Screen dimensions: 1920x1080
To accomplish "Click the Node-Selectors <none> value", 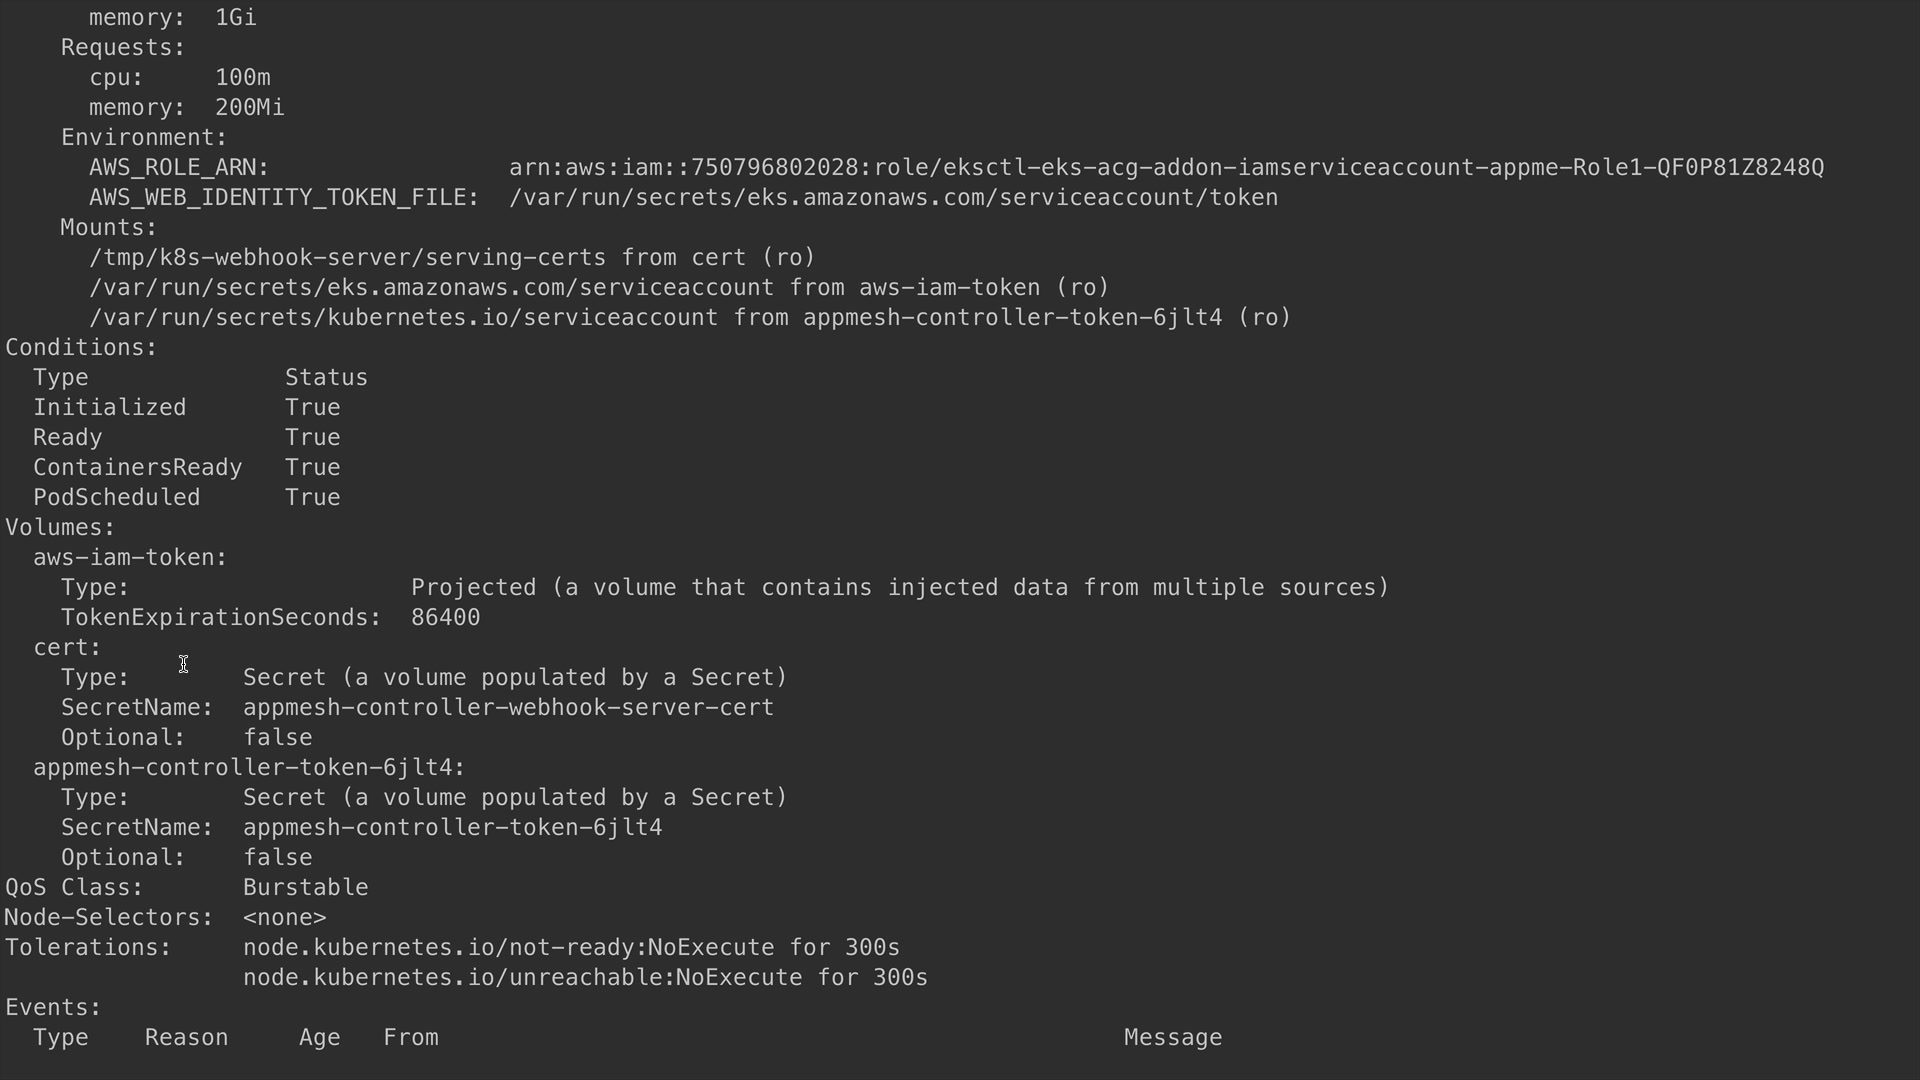I will point(284,918).
